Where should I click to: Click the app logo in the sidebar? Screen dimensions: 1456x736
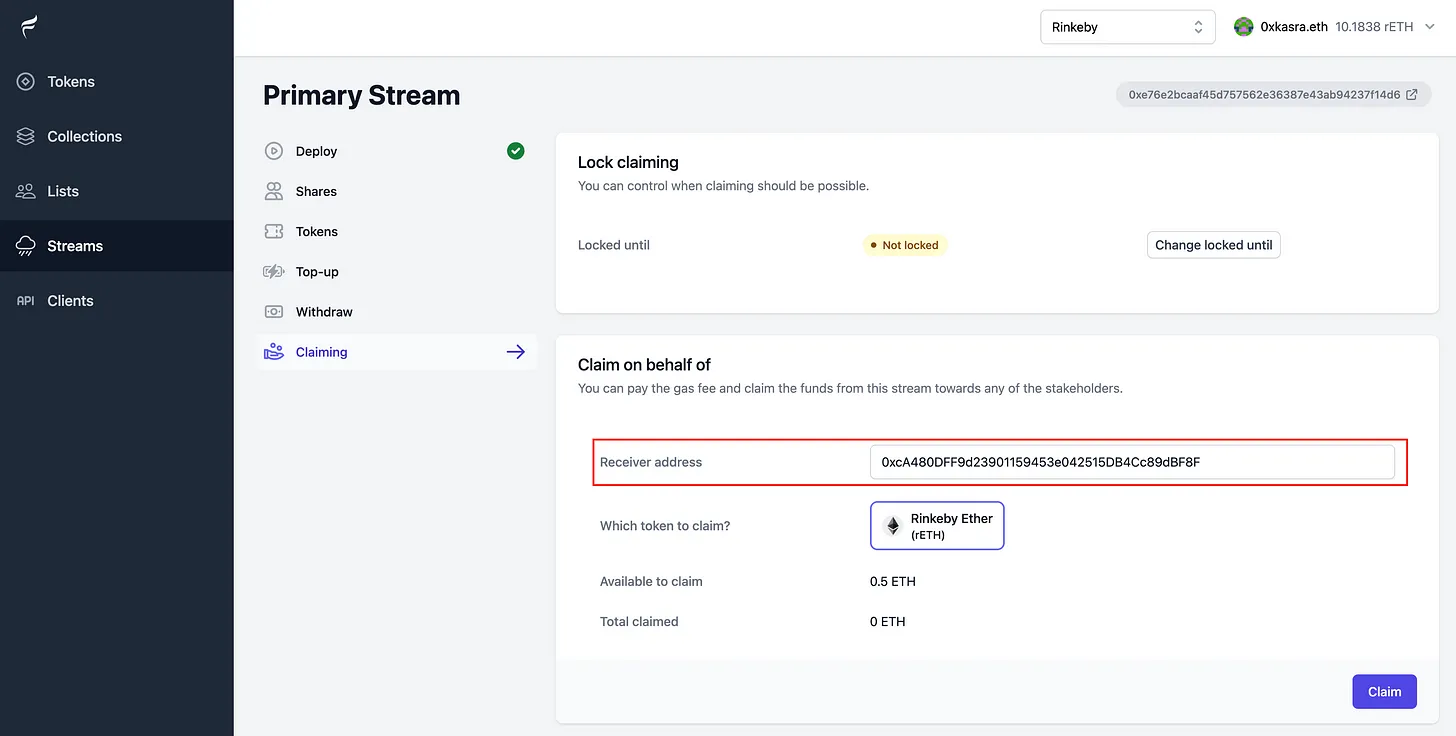pyautogui.click(x=28, y=27)
